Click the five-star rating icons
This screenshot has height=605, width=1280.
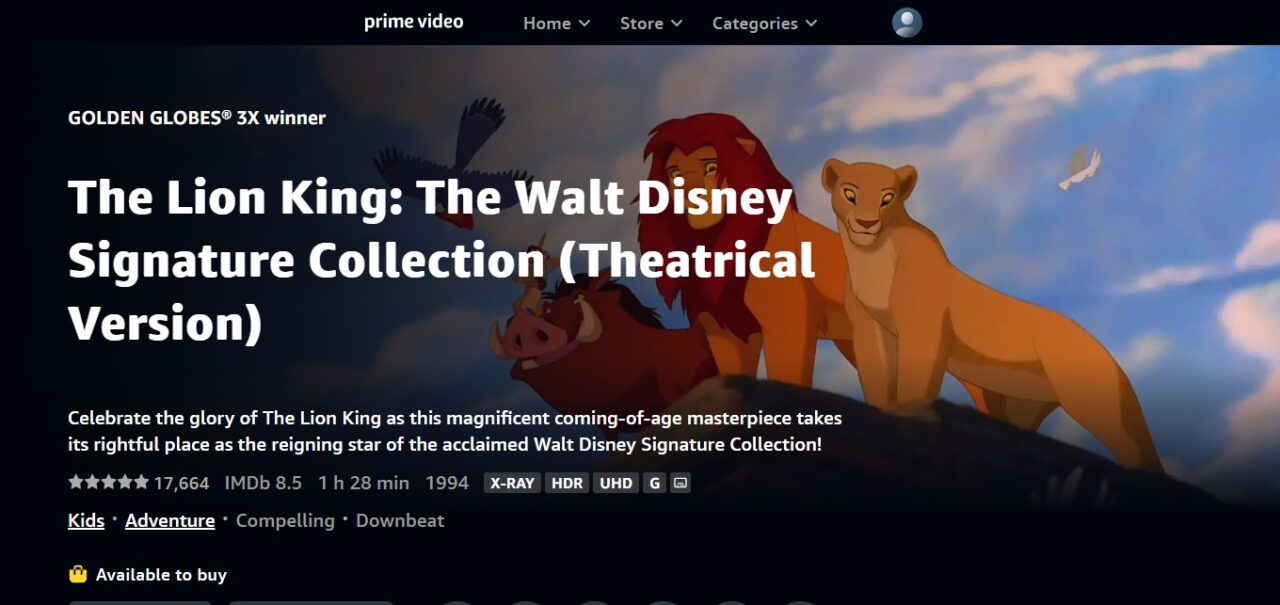108,482
